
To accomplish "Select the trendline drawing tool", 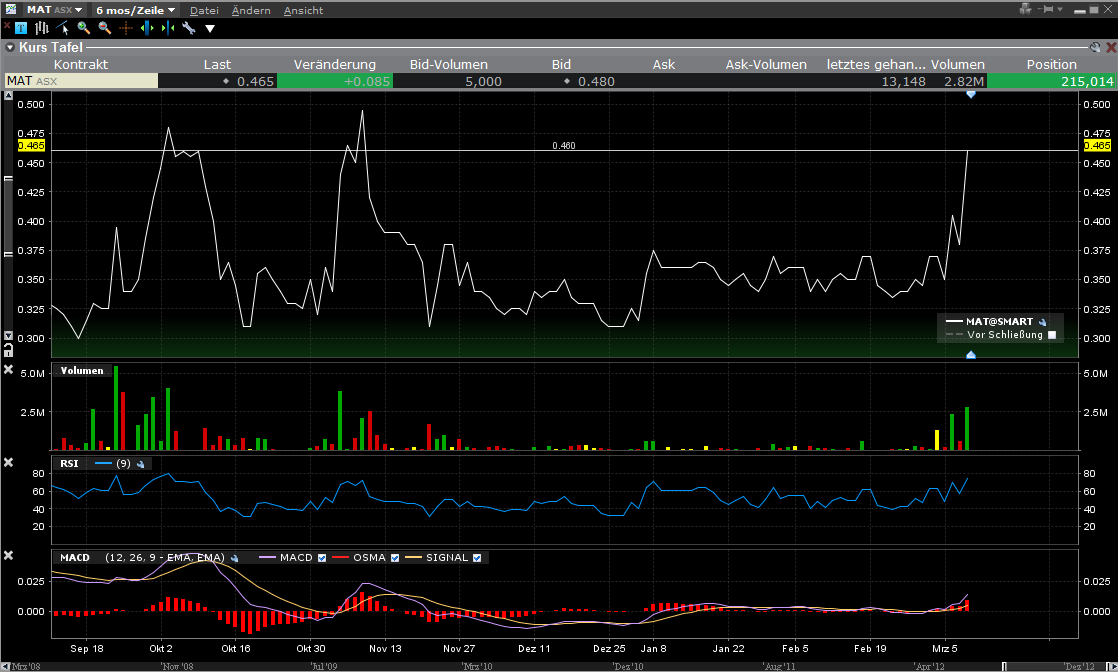I will click(x=62, y=28).
